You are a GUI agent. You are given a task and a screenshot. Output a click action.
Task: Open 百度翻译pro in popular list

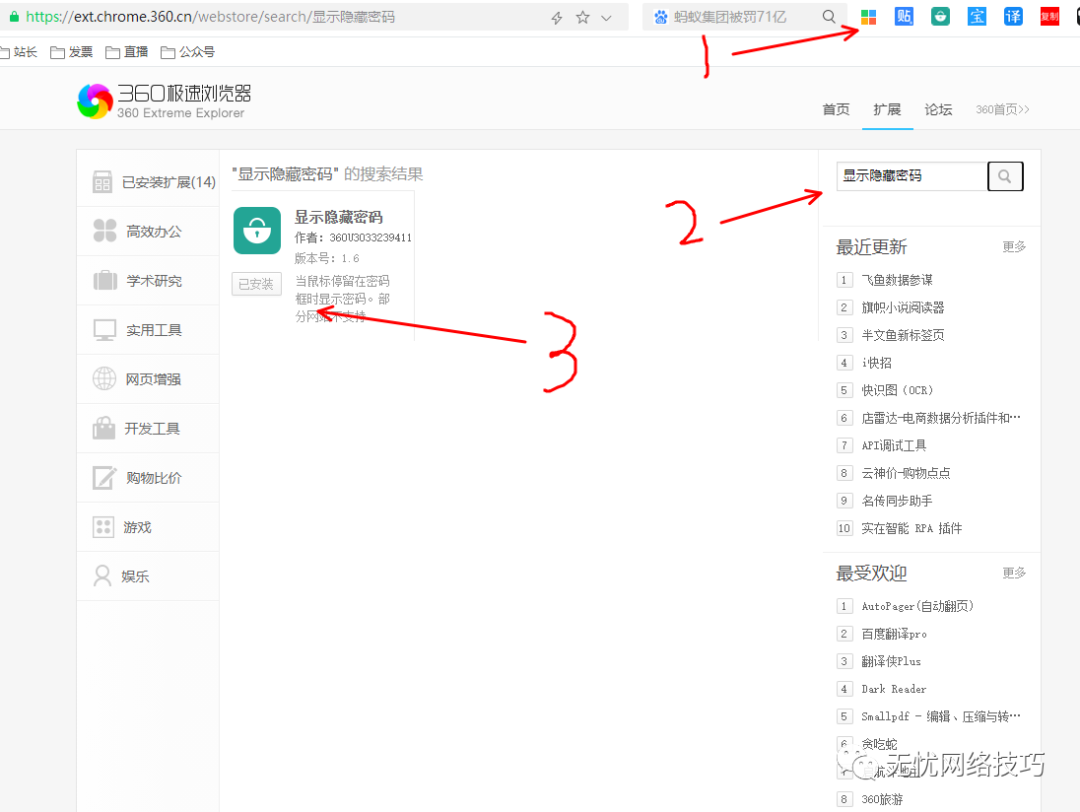894,634
